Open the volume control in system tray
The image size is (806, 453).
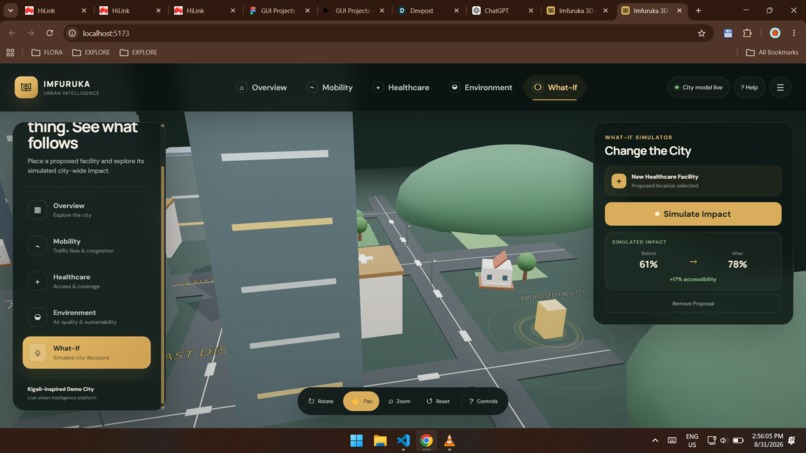[723, 441]
